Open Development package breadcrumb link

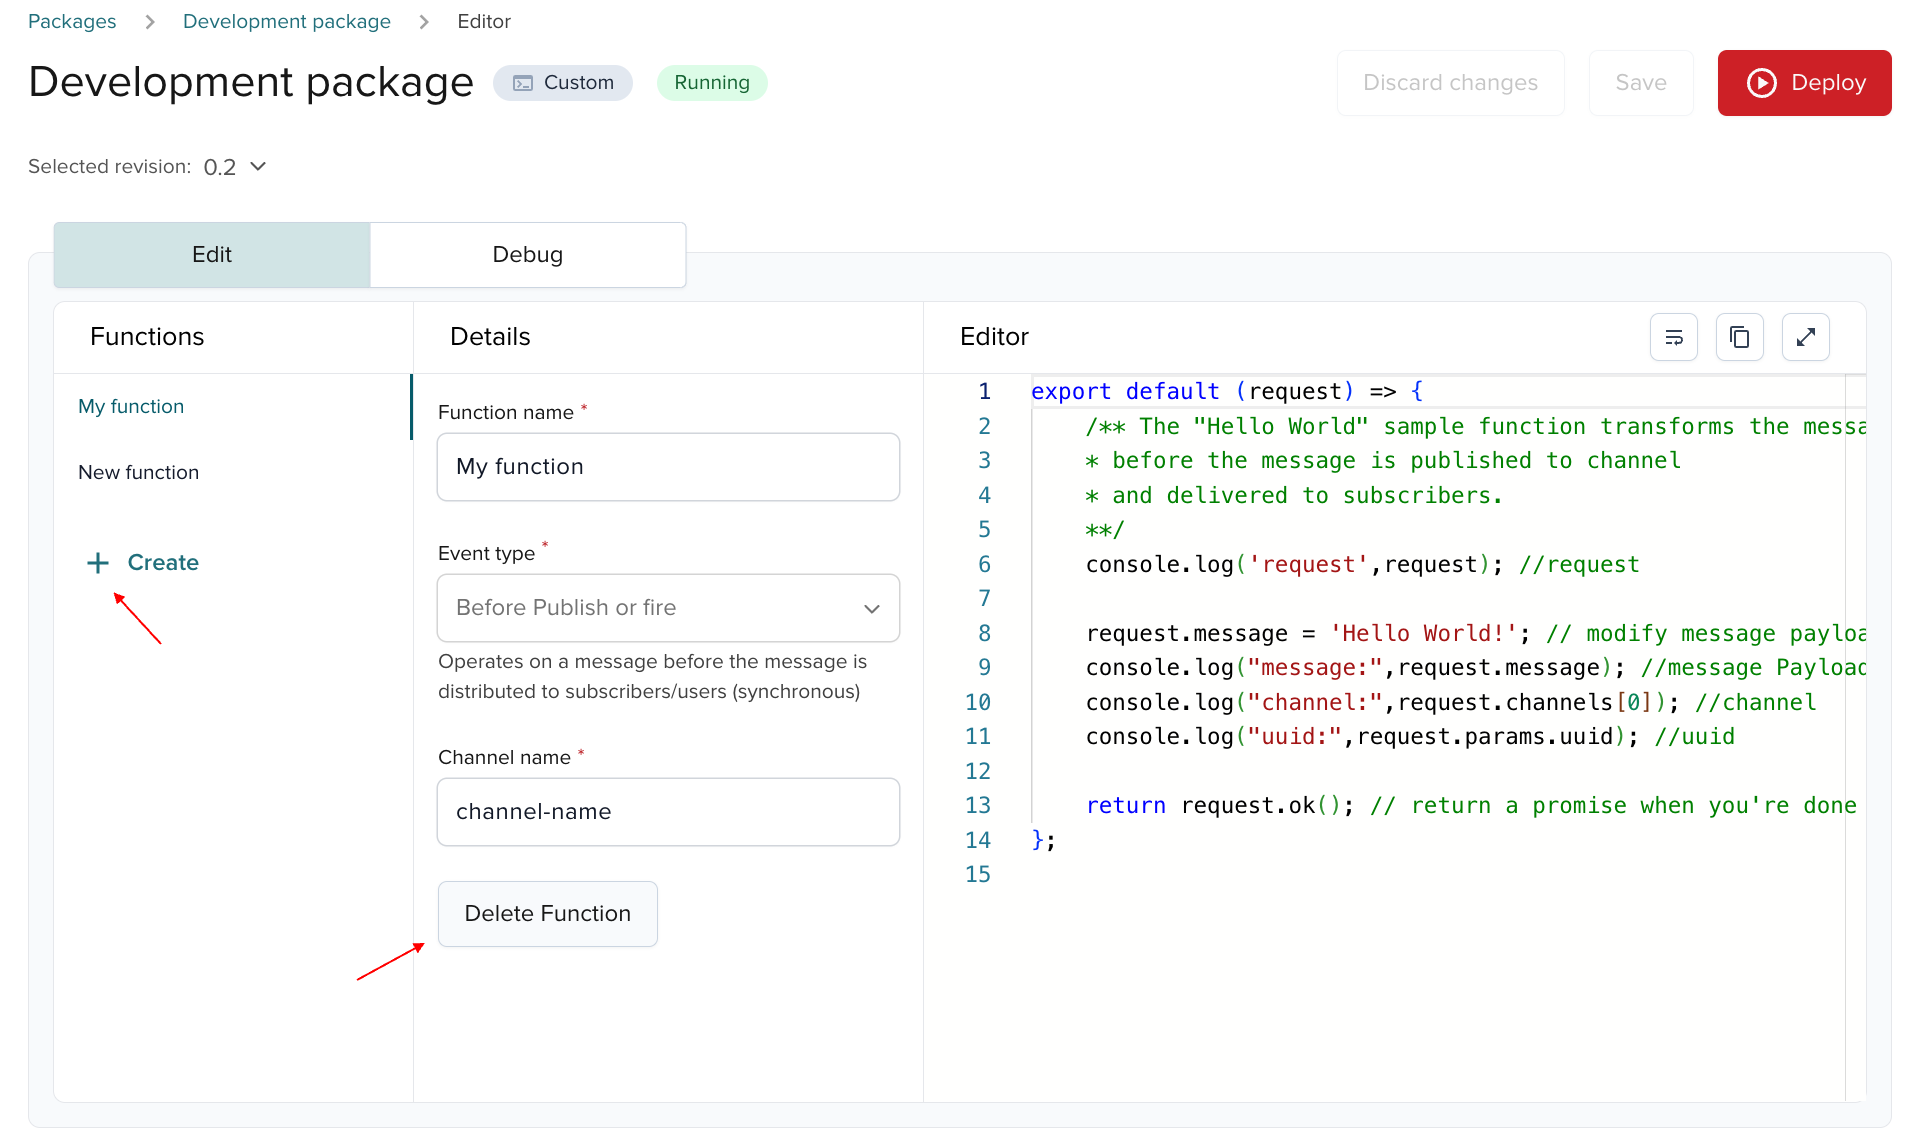point(286,22)
